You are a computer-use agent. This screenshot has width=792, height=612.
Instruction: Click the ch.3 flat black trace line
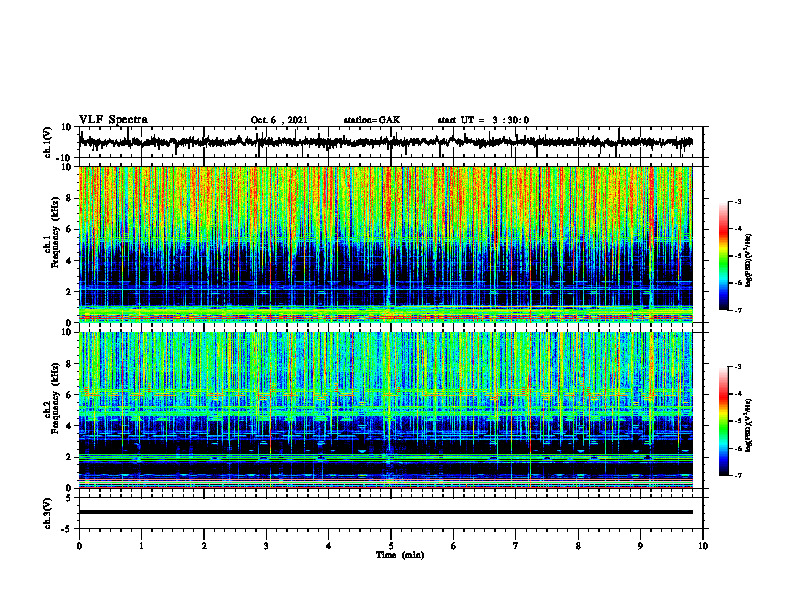pyautogui.click(x=385, y=512)
